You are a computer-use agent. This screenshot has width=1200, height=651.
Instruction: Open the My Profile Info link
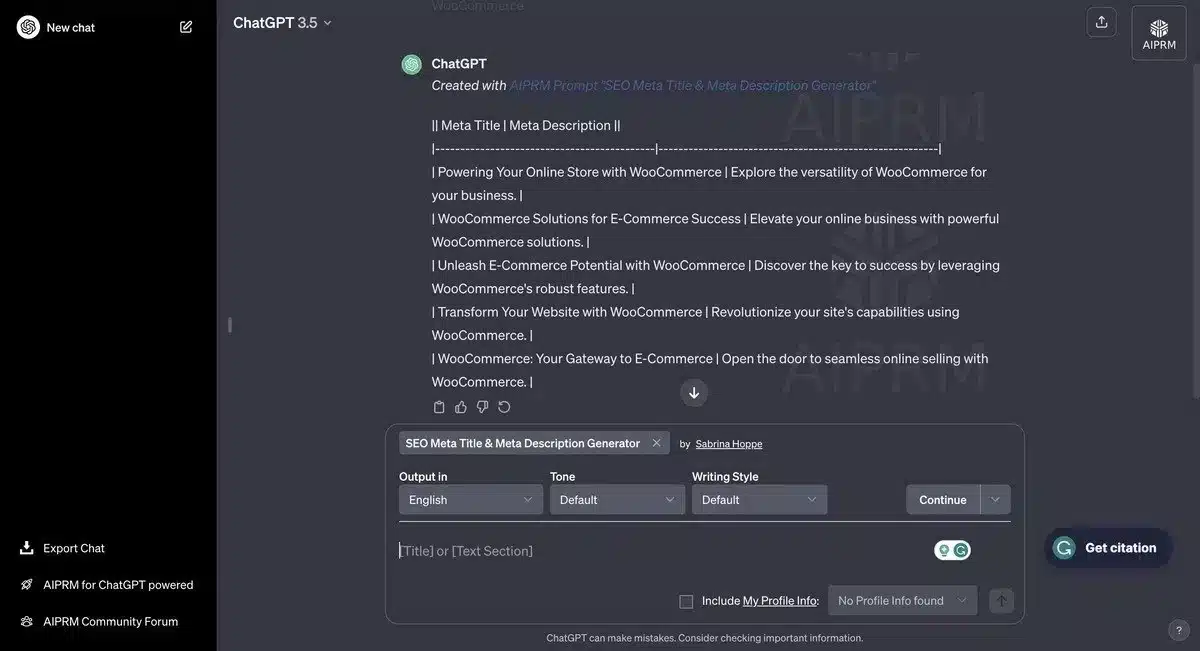pos(779,601)
